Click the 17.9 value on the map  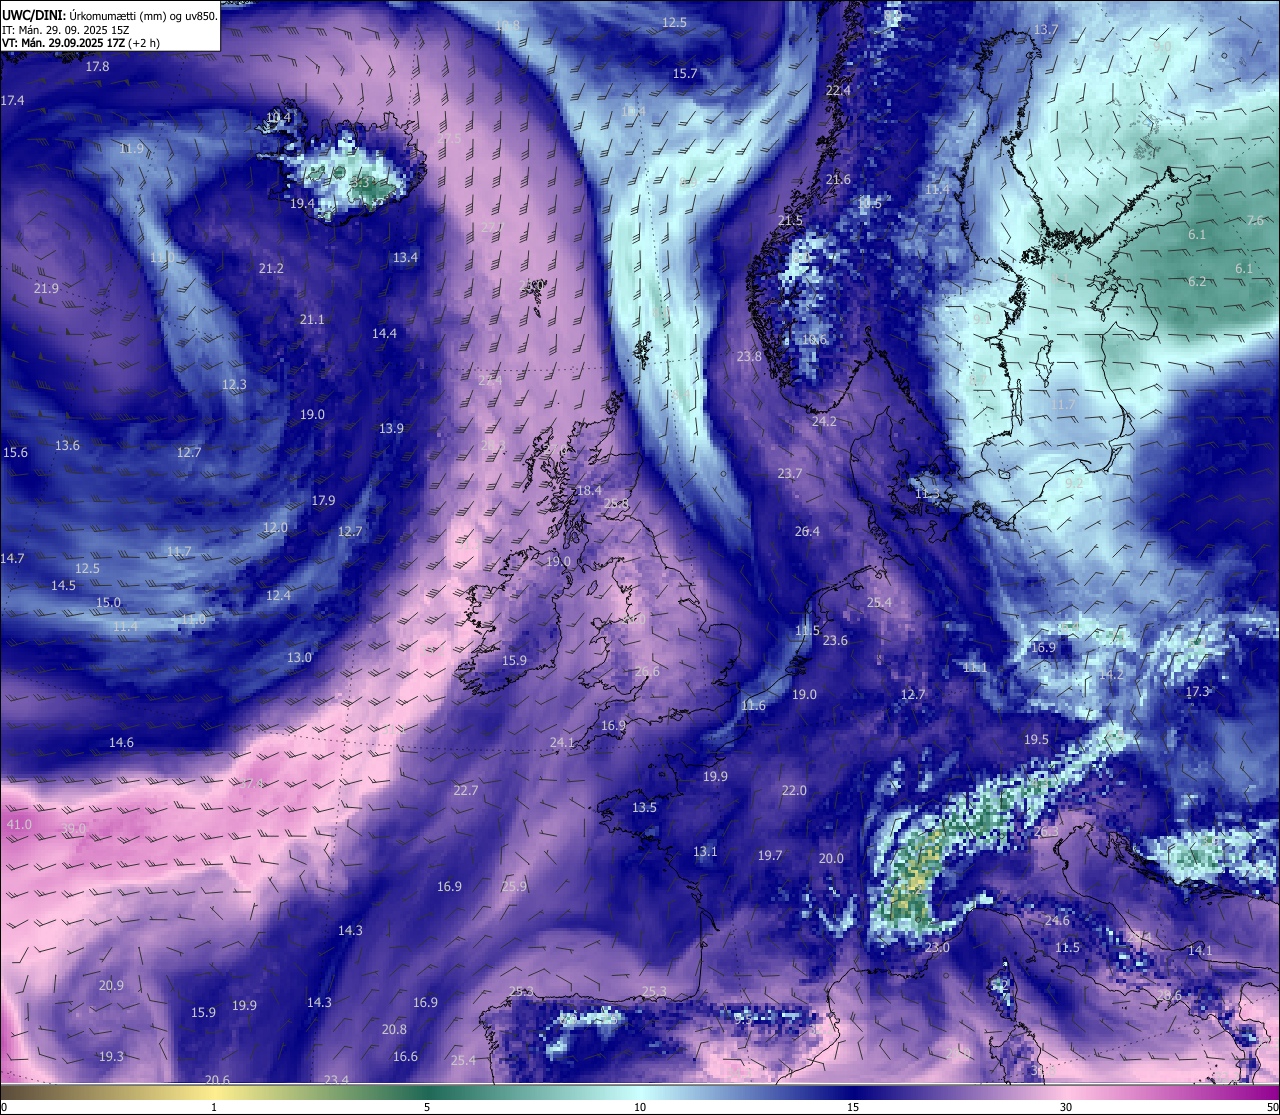pyautogui.click(x=323, y=501)
